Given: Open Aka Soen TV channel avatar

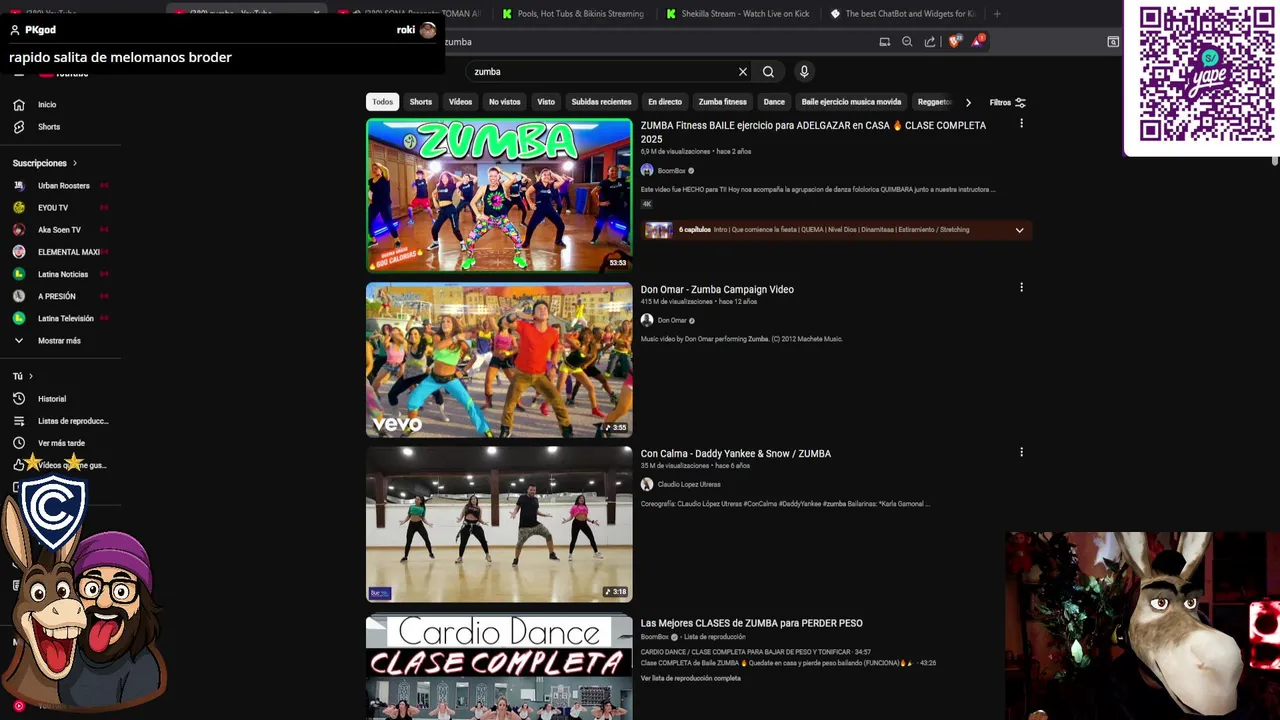Looking at the screenshot, I should coord(18,230).
